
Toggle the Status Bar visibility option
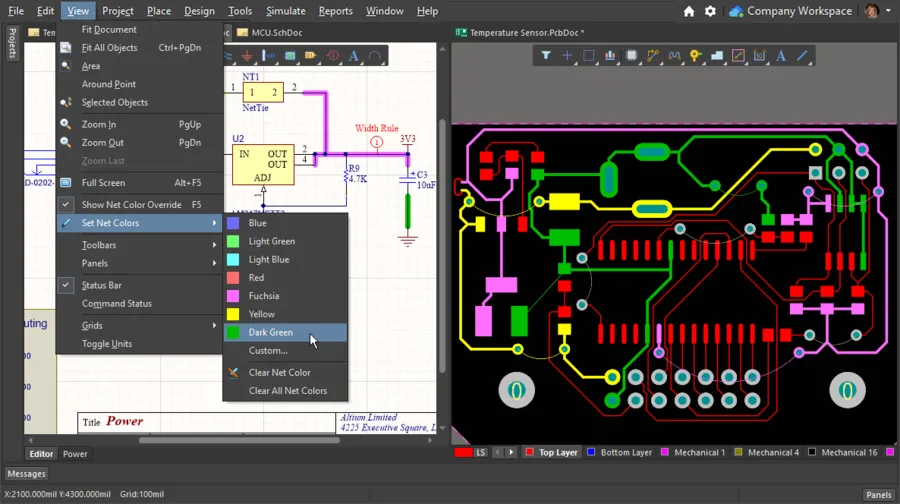pos(101,286)
